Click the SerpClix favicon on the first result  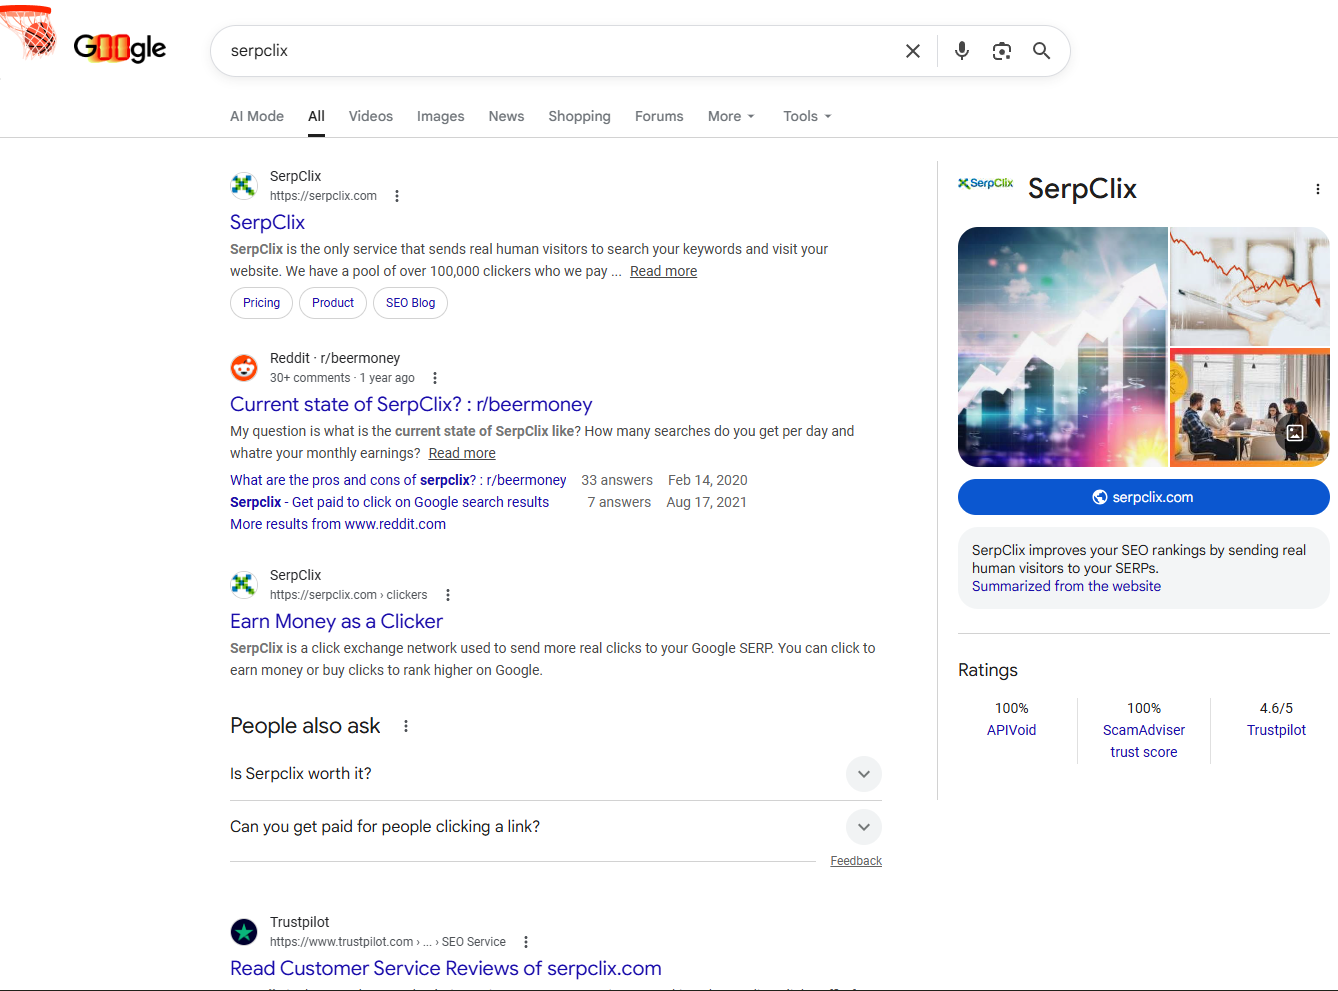244,185
